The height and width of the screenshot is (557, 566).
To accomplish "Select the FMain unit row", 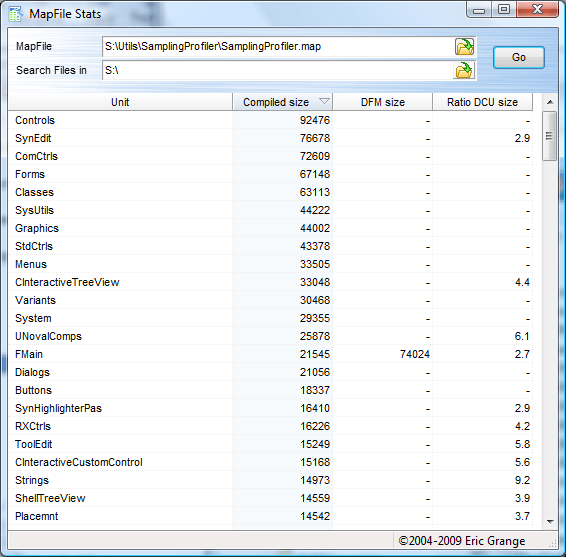I will (x=270, y=354).
